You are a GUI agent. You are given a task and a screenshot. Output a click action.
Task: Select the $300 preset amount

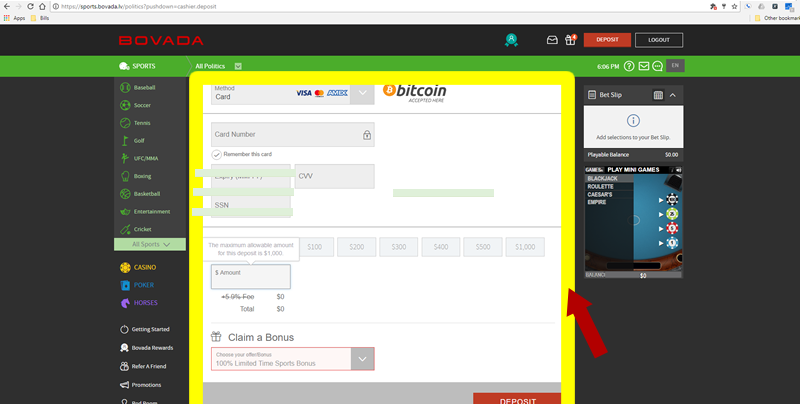pos(398,247)
